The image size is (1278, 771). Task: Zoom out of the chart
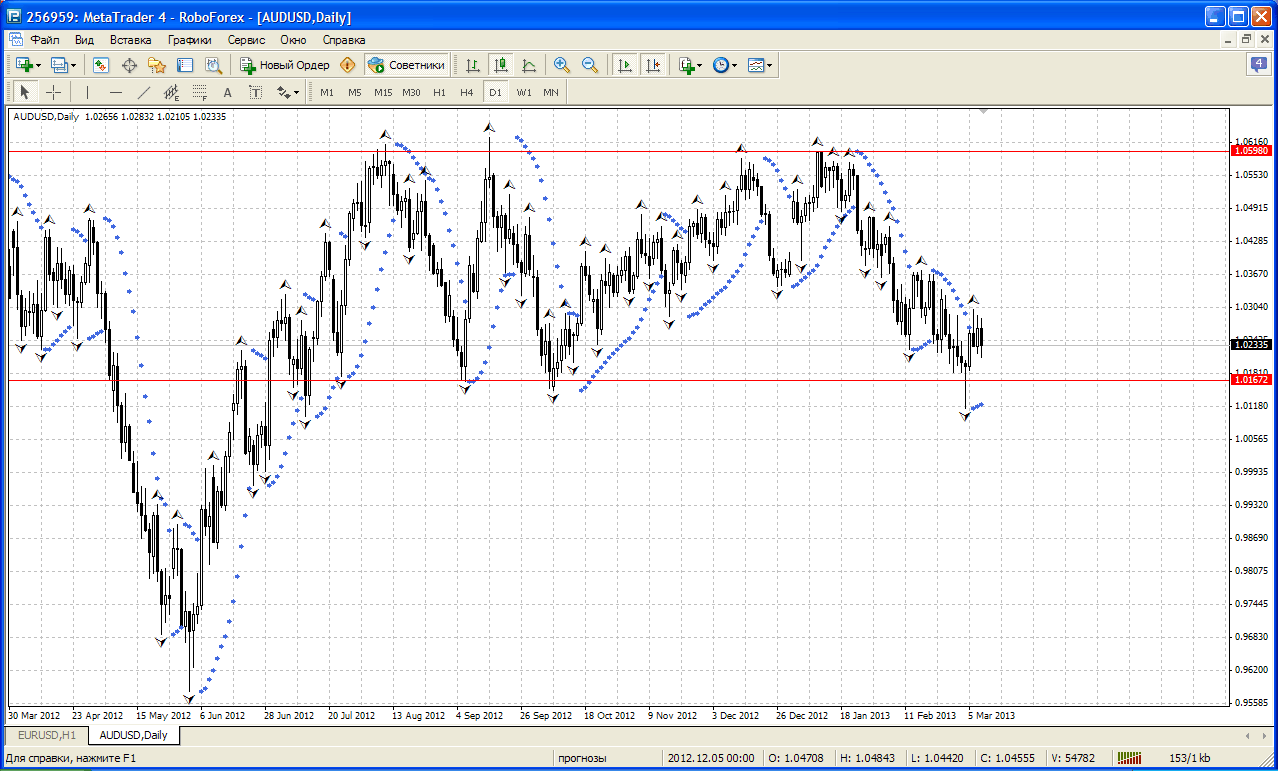click(590, 65)
